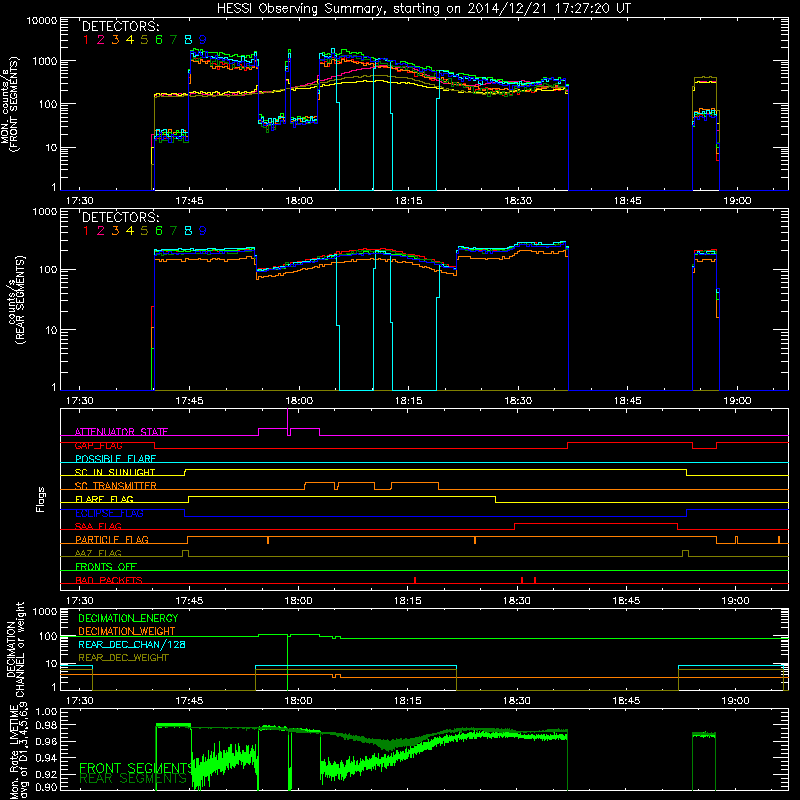Click the DECIMATION_ENERGY legend label
Screen dimensions: 800x800
pyautogui.click(x=128, y=618)
